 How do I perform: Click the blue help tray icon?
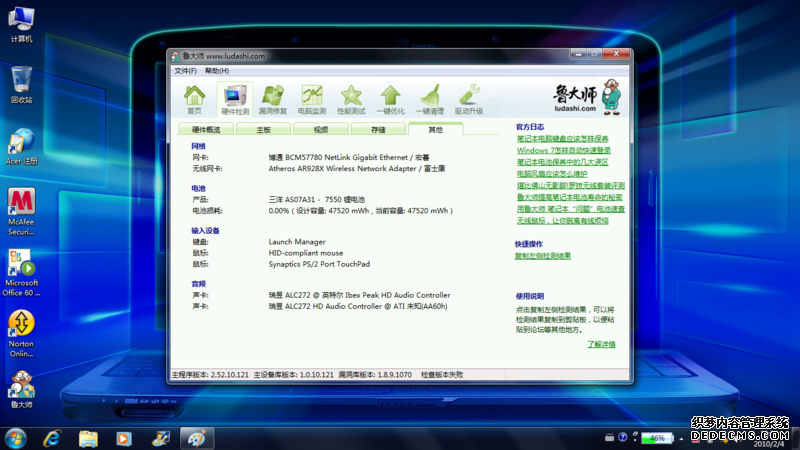click(622, 437)
